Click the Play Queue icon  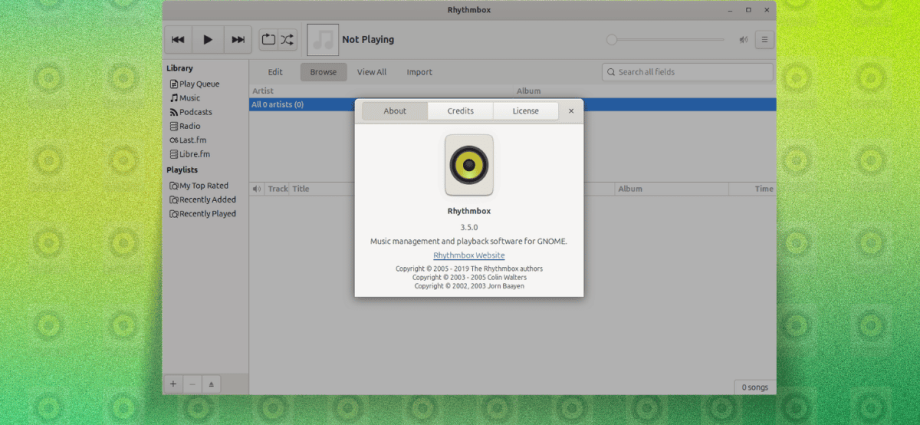point(174,84)
